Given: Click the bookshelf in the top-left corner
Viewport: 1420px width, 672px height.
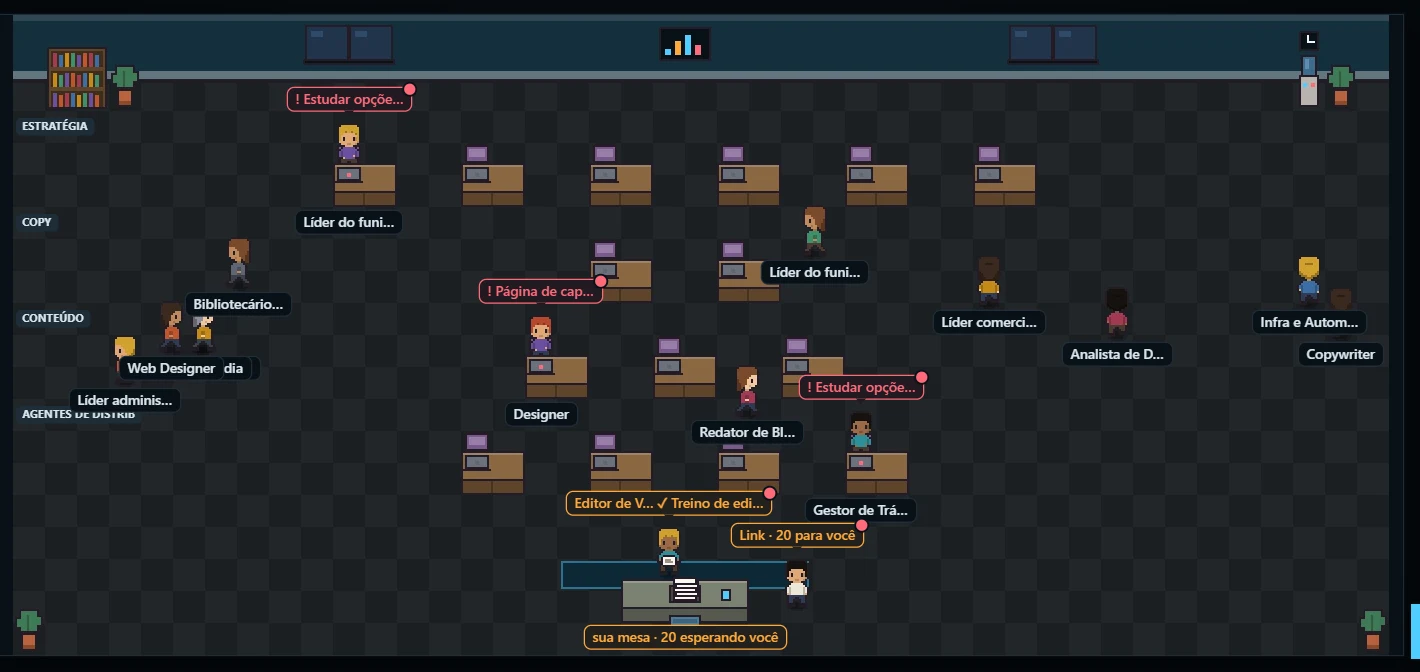Looking at the screenshot, I should click(x=77, y=78).
